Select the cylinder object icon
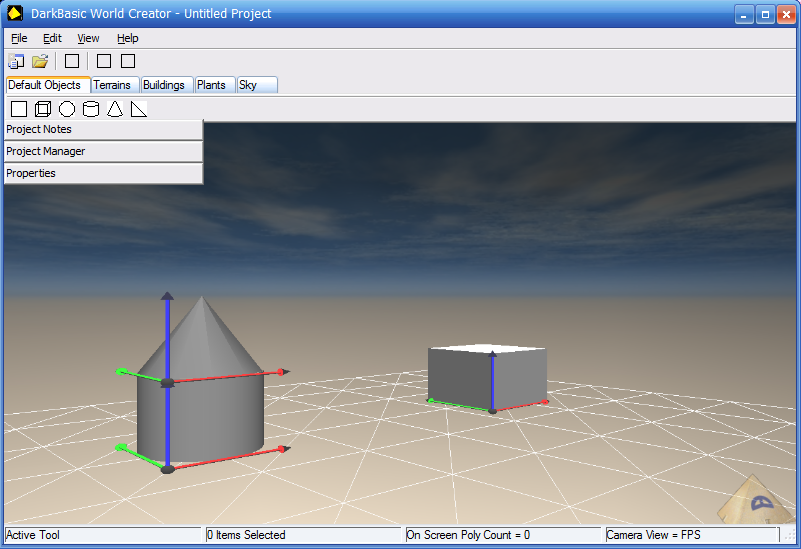This screenshot has height=549, width=801. point(91,109)
